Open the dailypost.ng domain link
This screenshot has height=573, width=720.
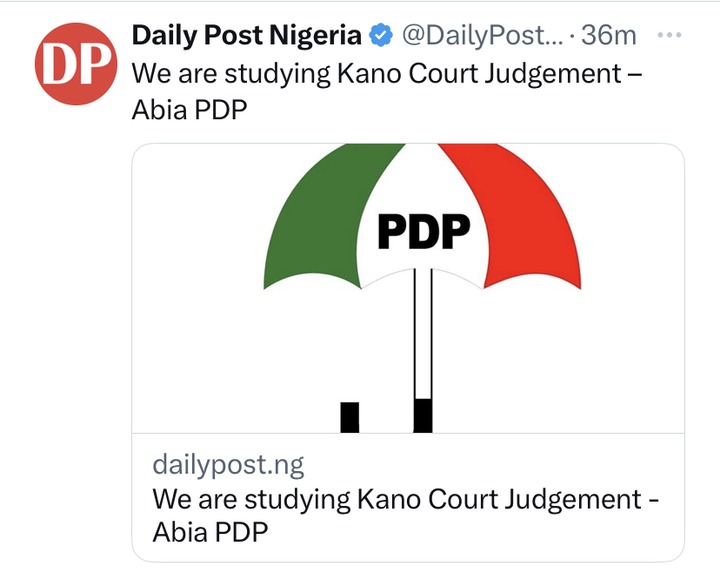(x=228, y=465)
